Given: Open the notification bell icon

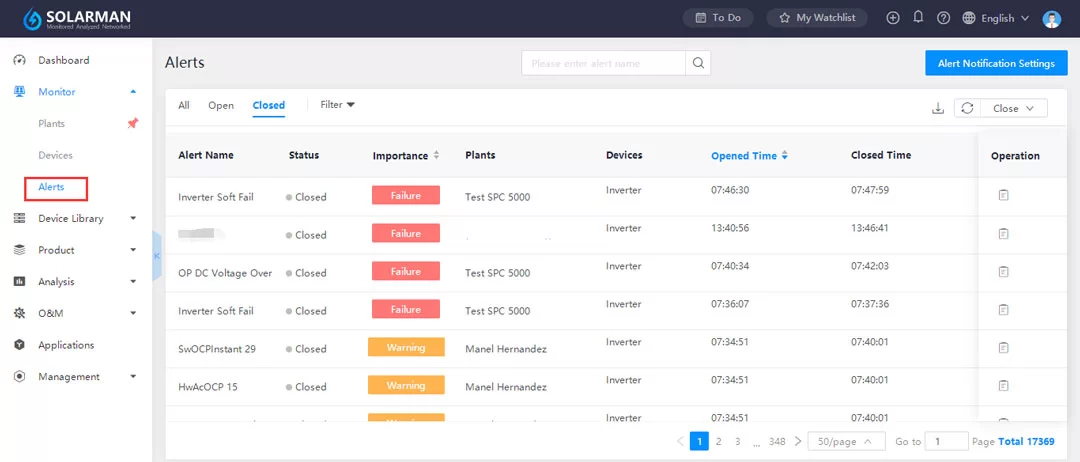Looking at the screenshot, I should click(918, 17).
